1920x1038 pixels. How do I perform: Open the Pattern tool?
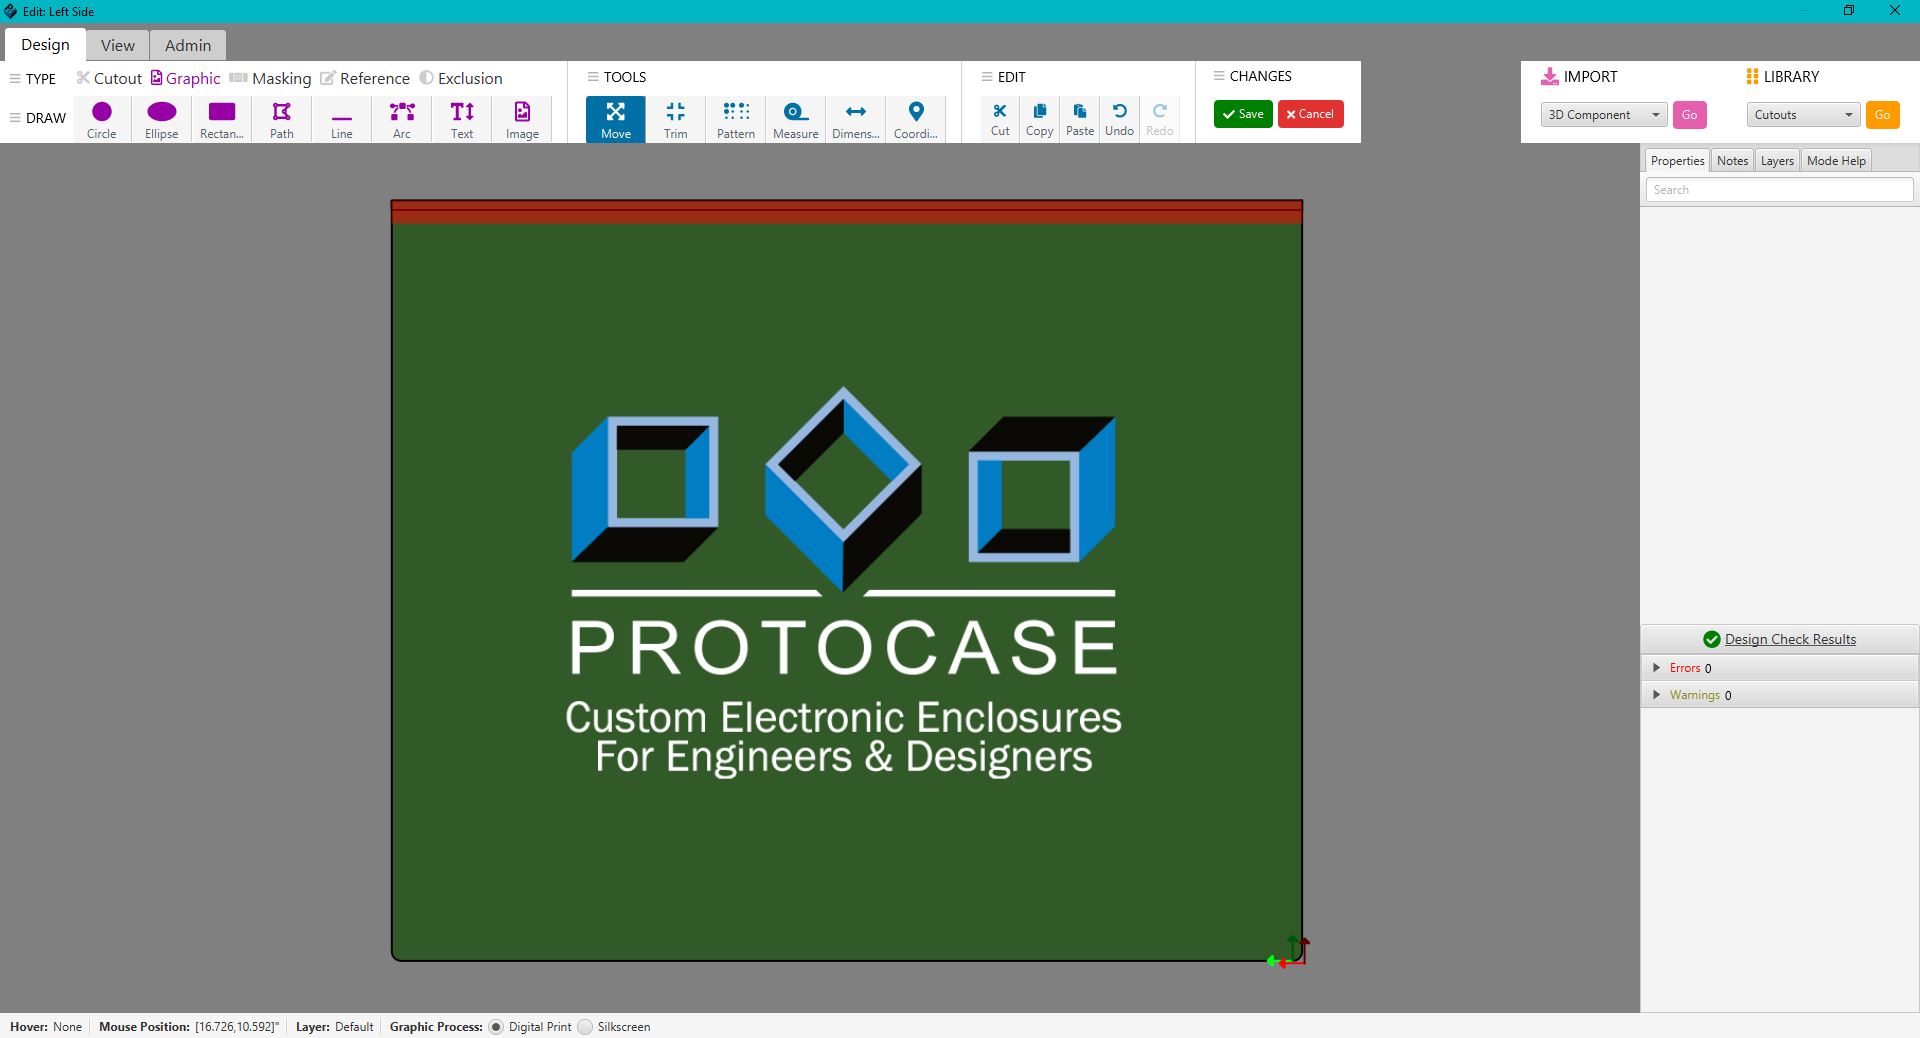pos(736,120)
